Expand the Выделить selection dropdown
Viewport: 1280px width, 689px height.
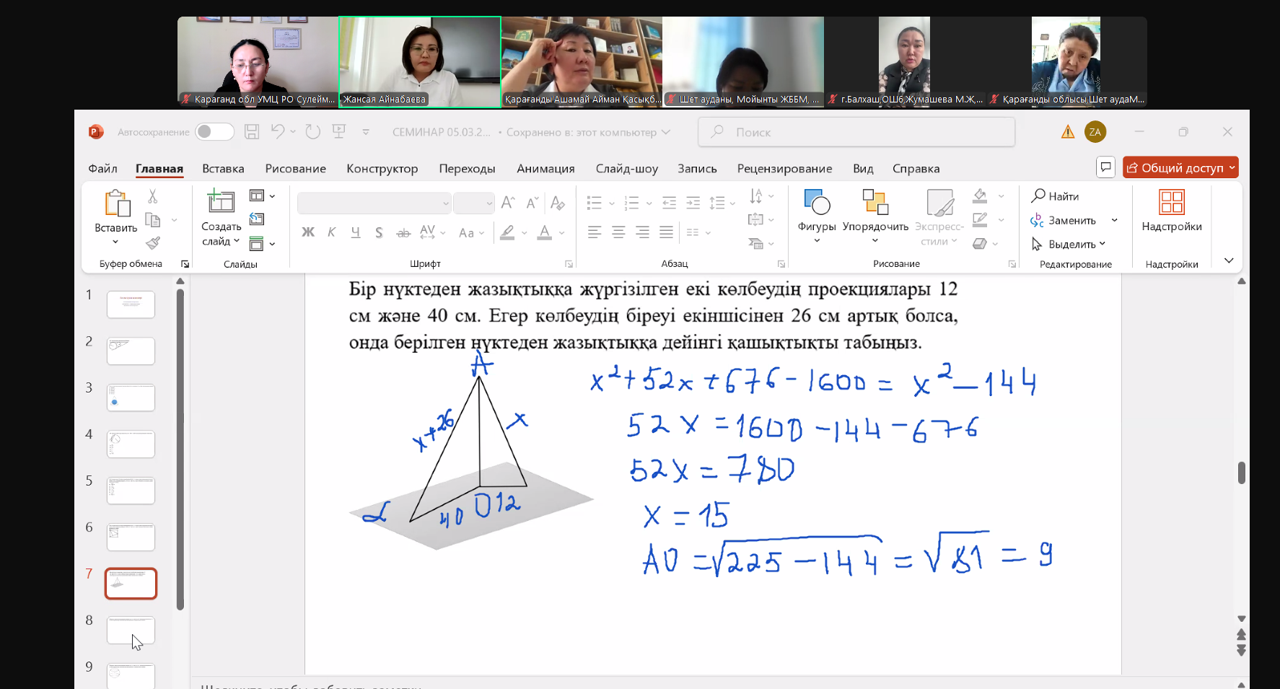tap(1102, 244)
